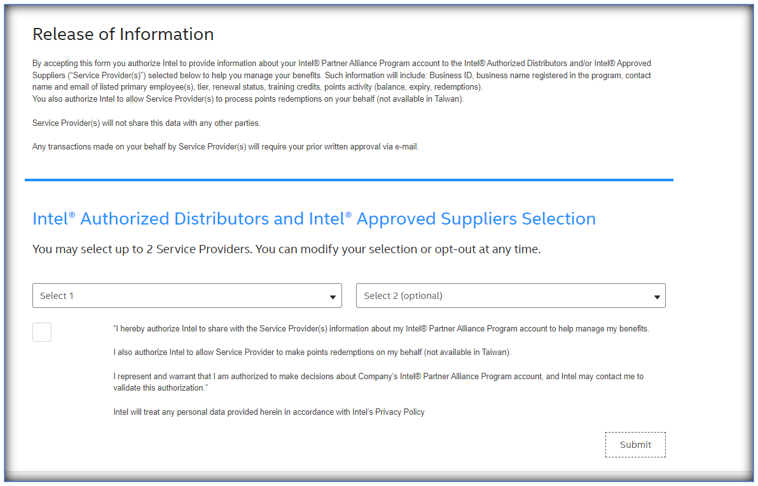Click the 'Select 1' placeholder text
Image resolution: width=758 pixels, height=486 pixels.
[x=57, y=296]
